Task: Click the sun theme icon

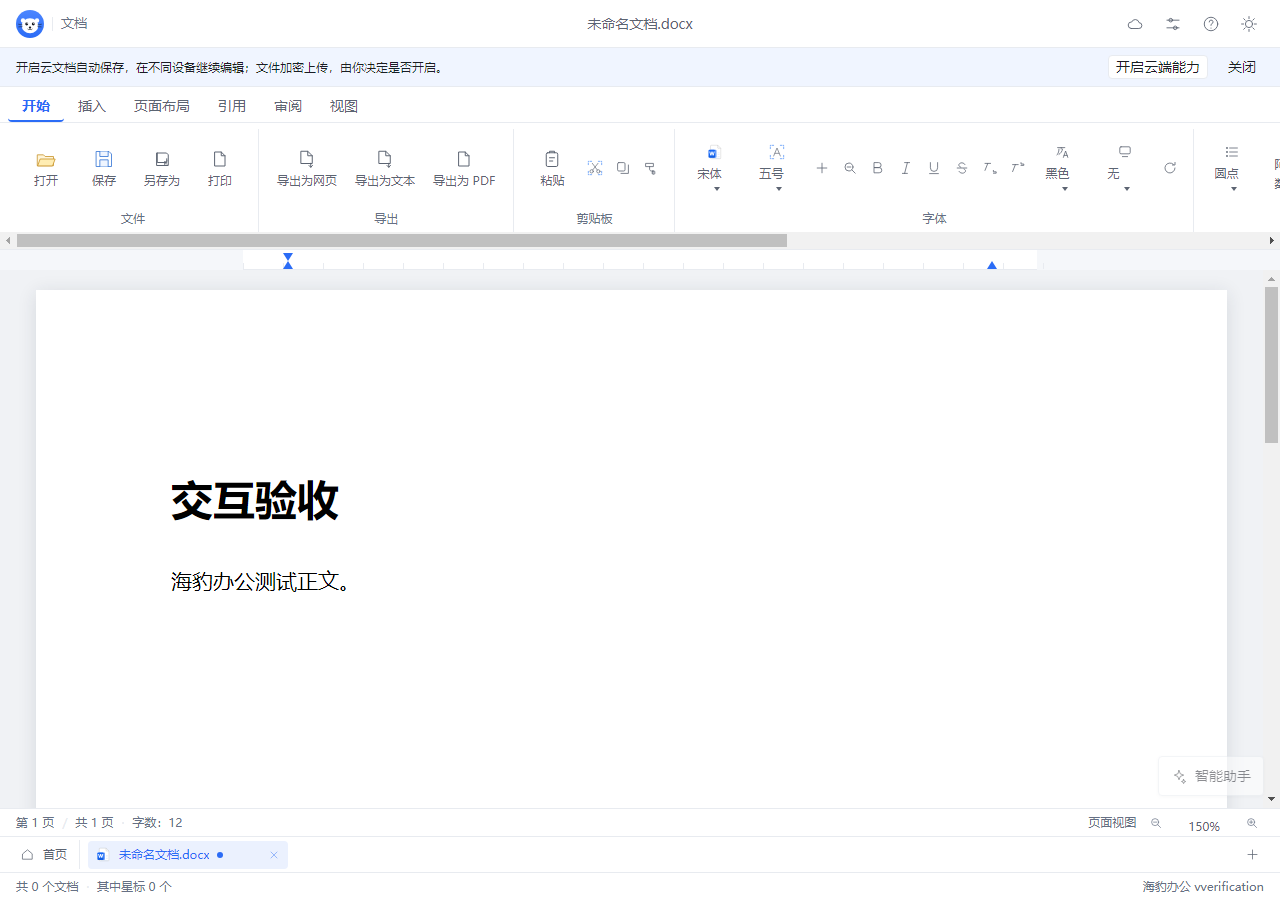Action: (1249, 24)
